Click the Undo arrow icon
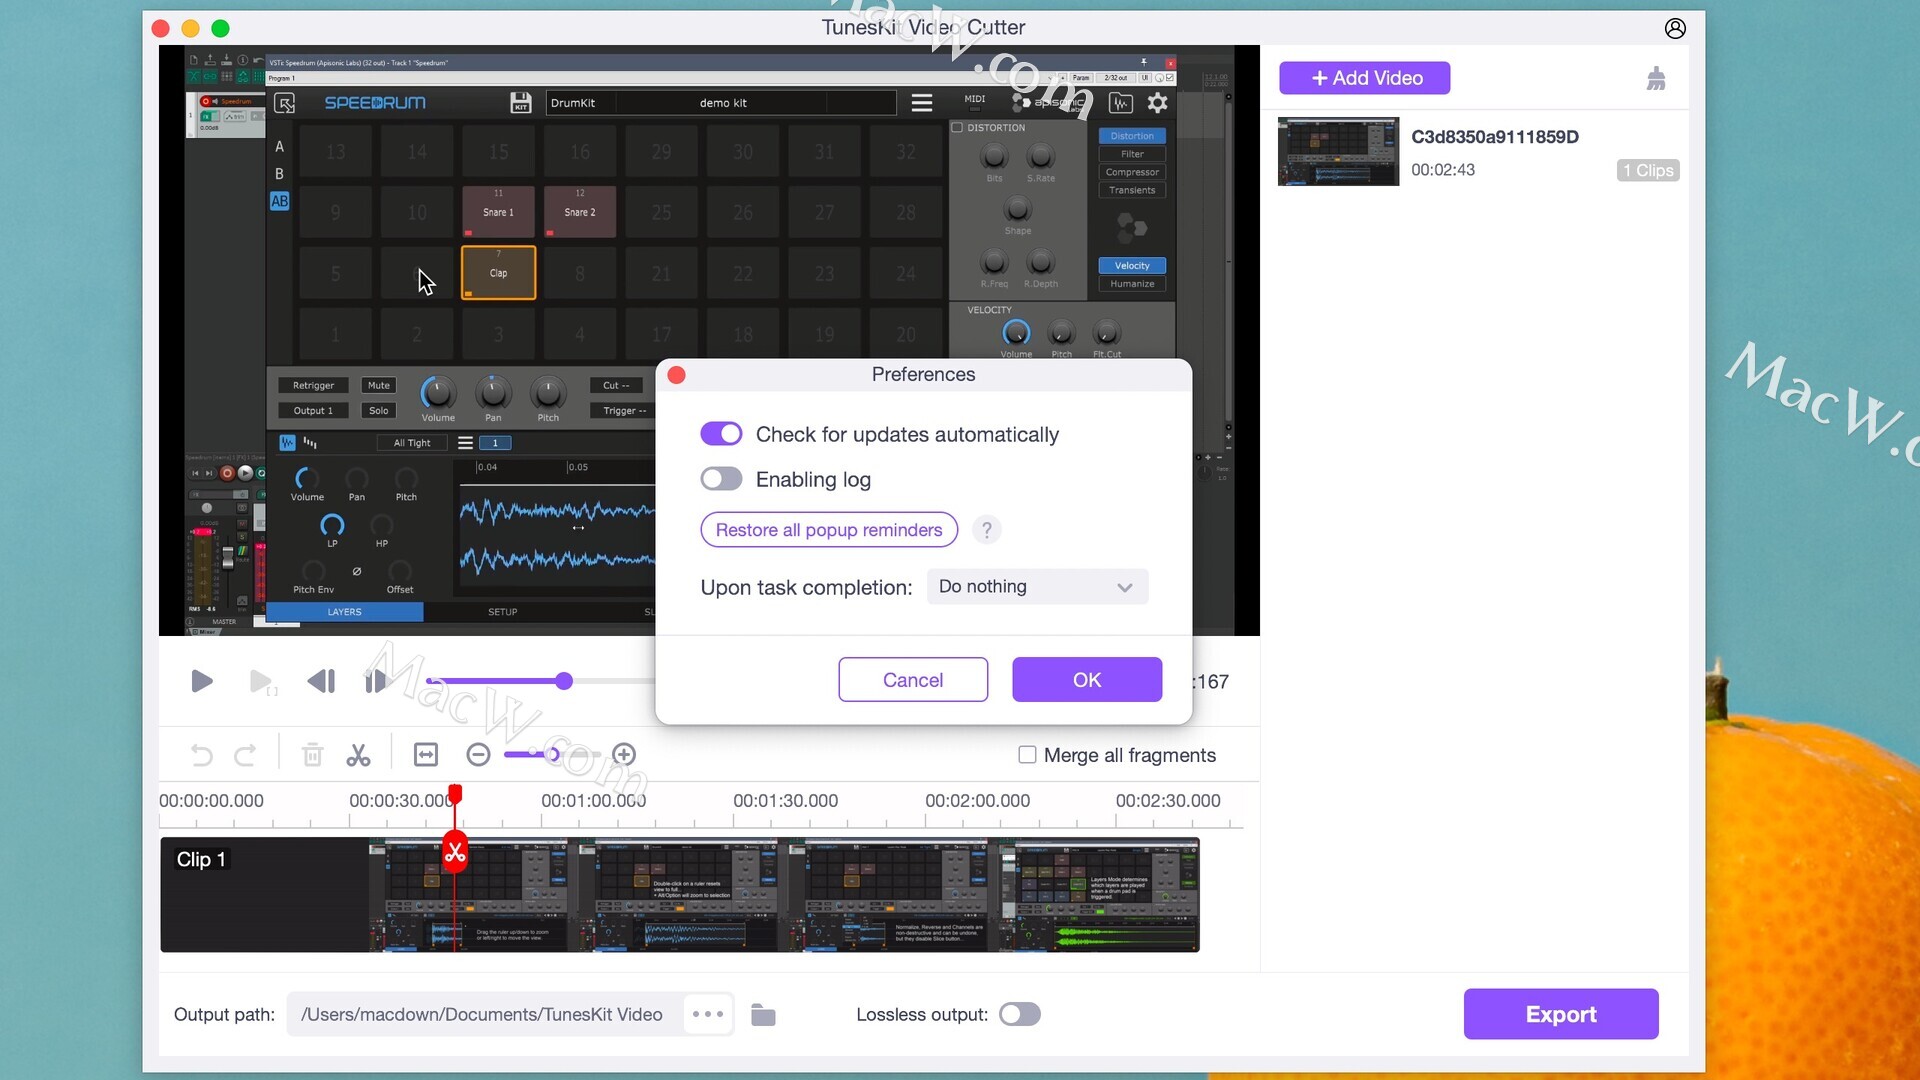 [x=202, y=755]
